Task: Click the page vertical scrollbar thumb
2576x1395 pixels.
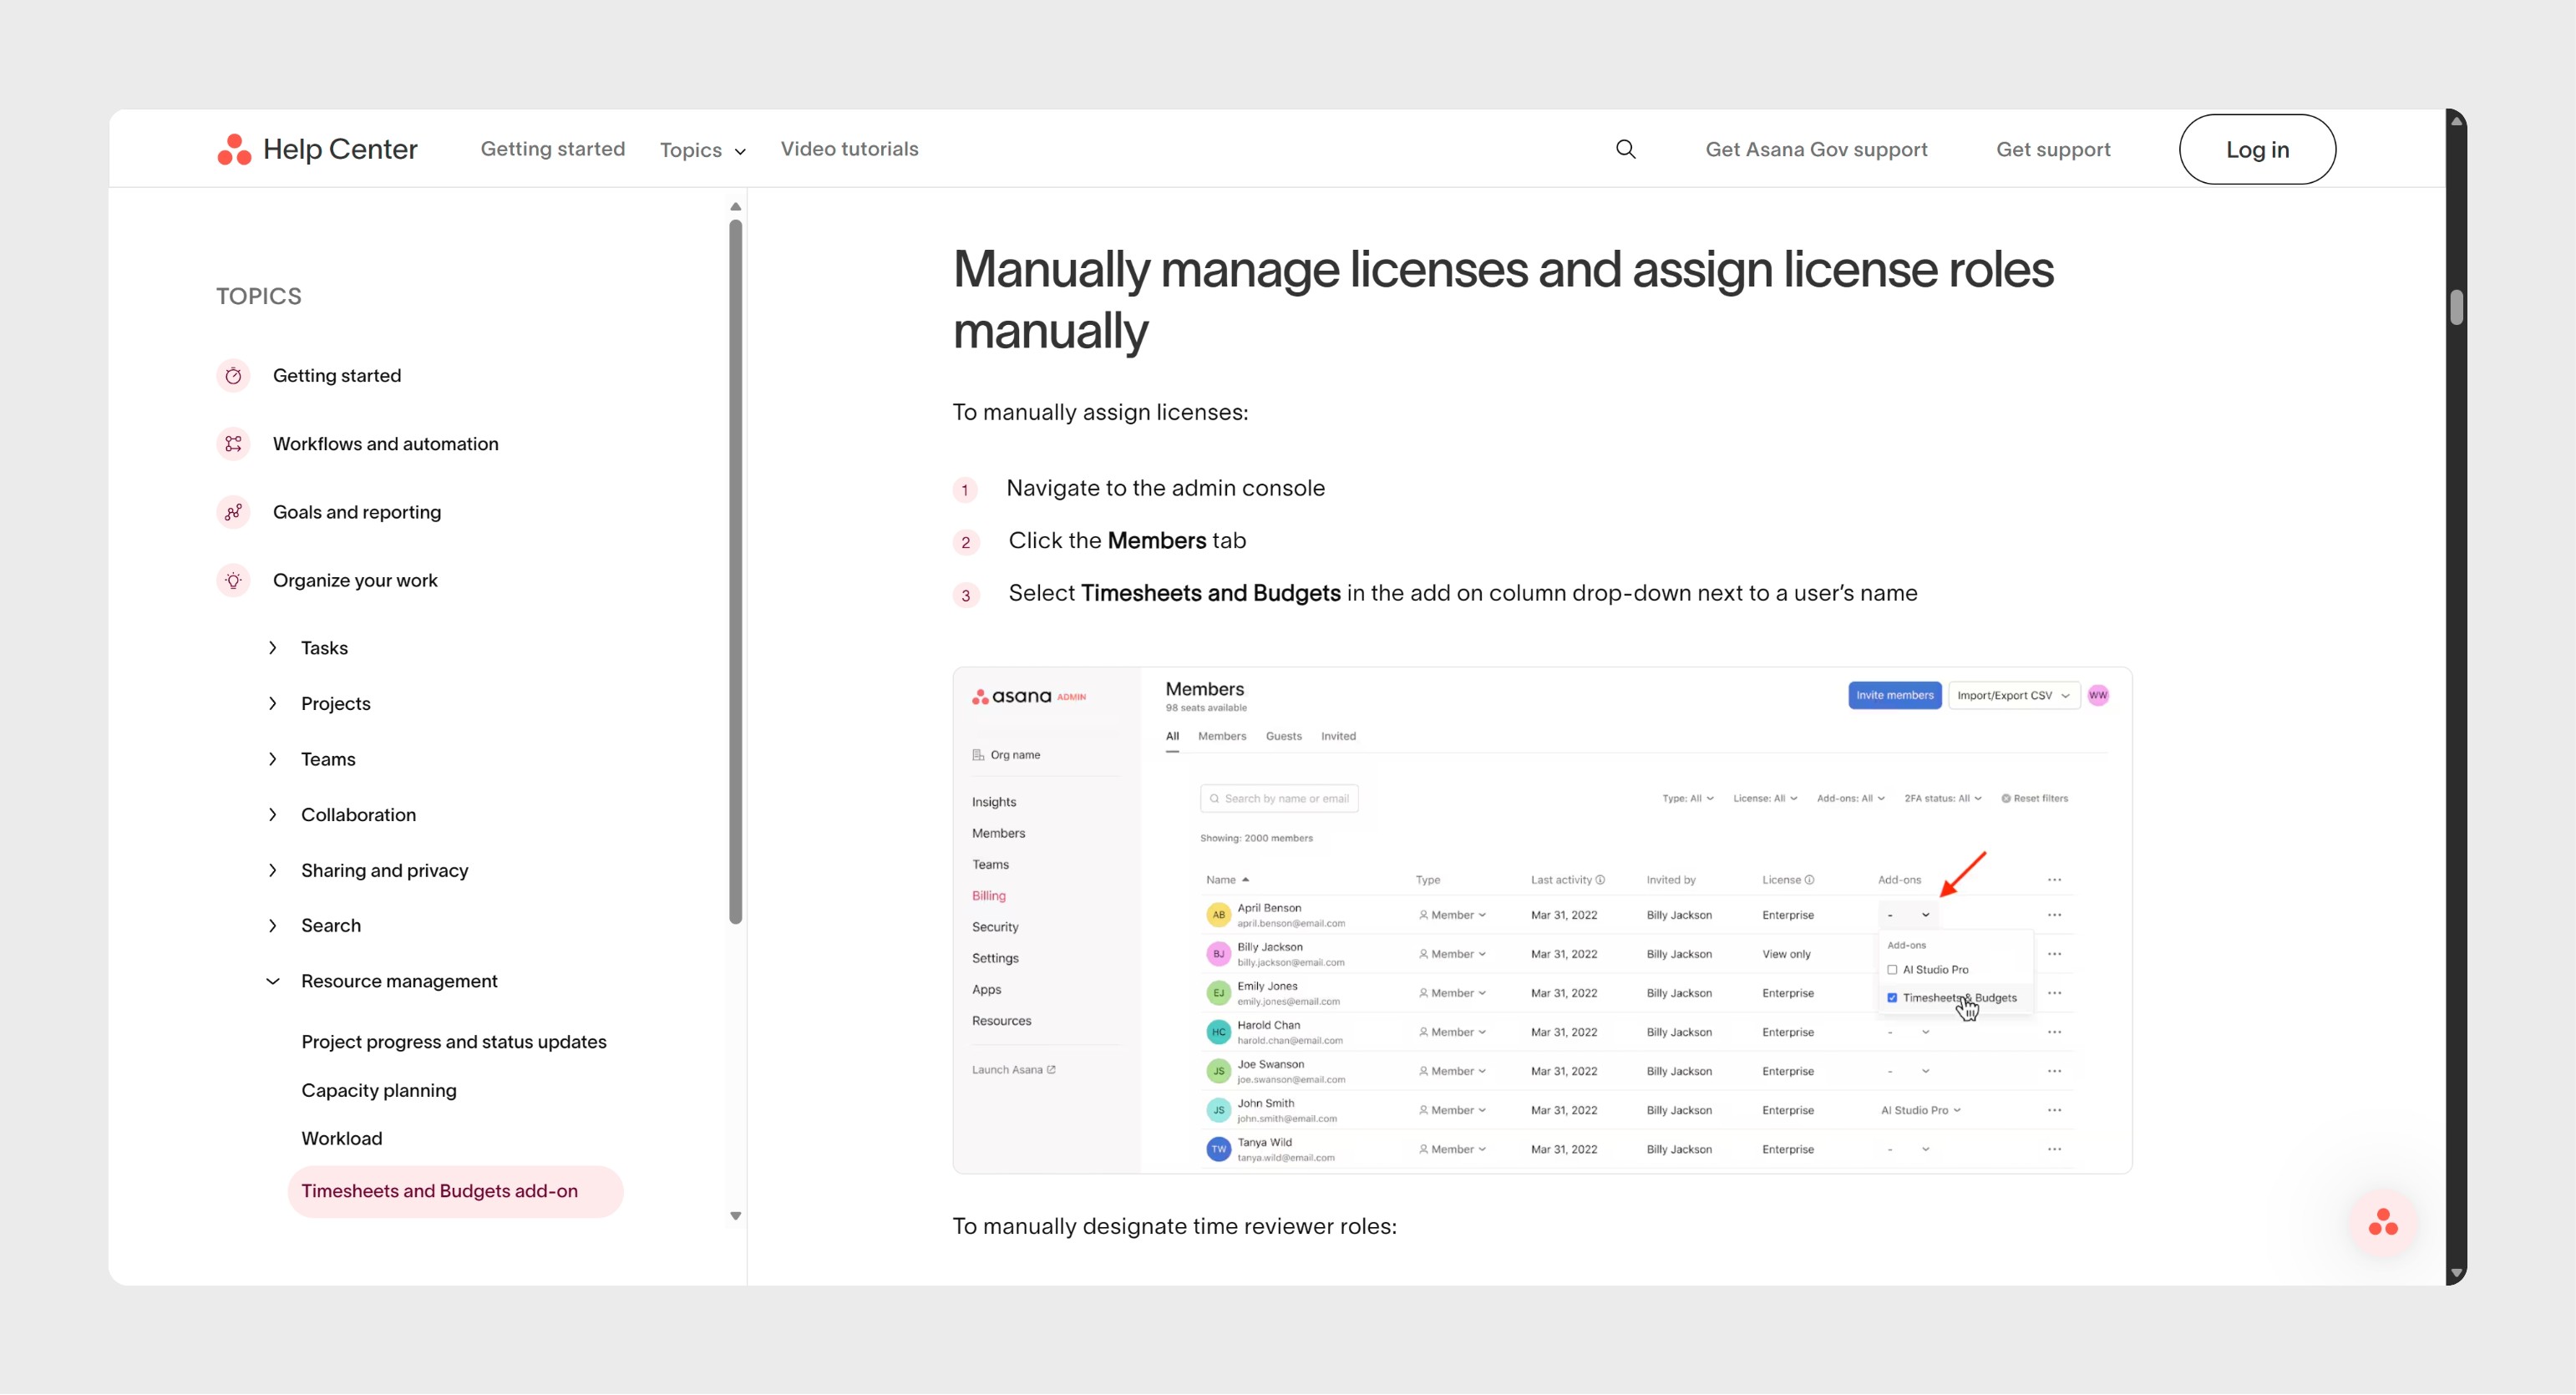Action: point(2456,307)
